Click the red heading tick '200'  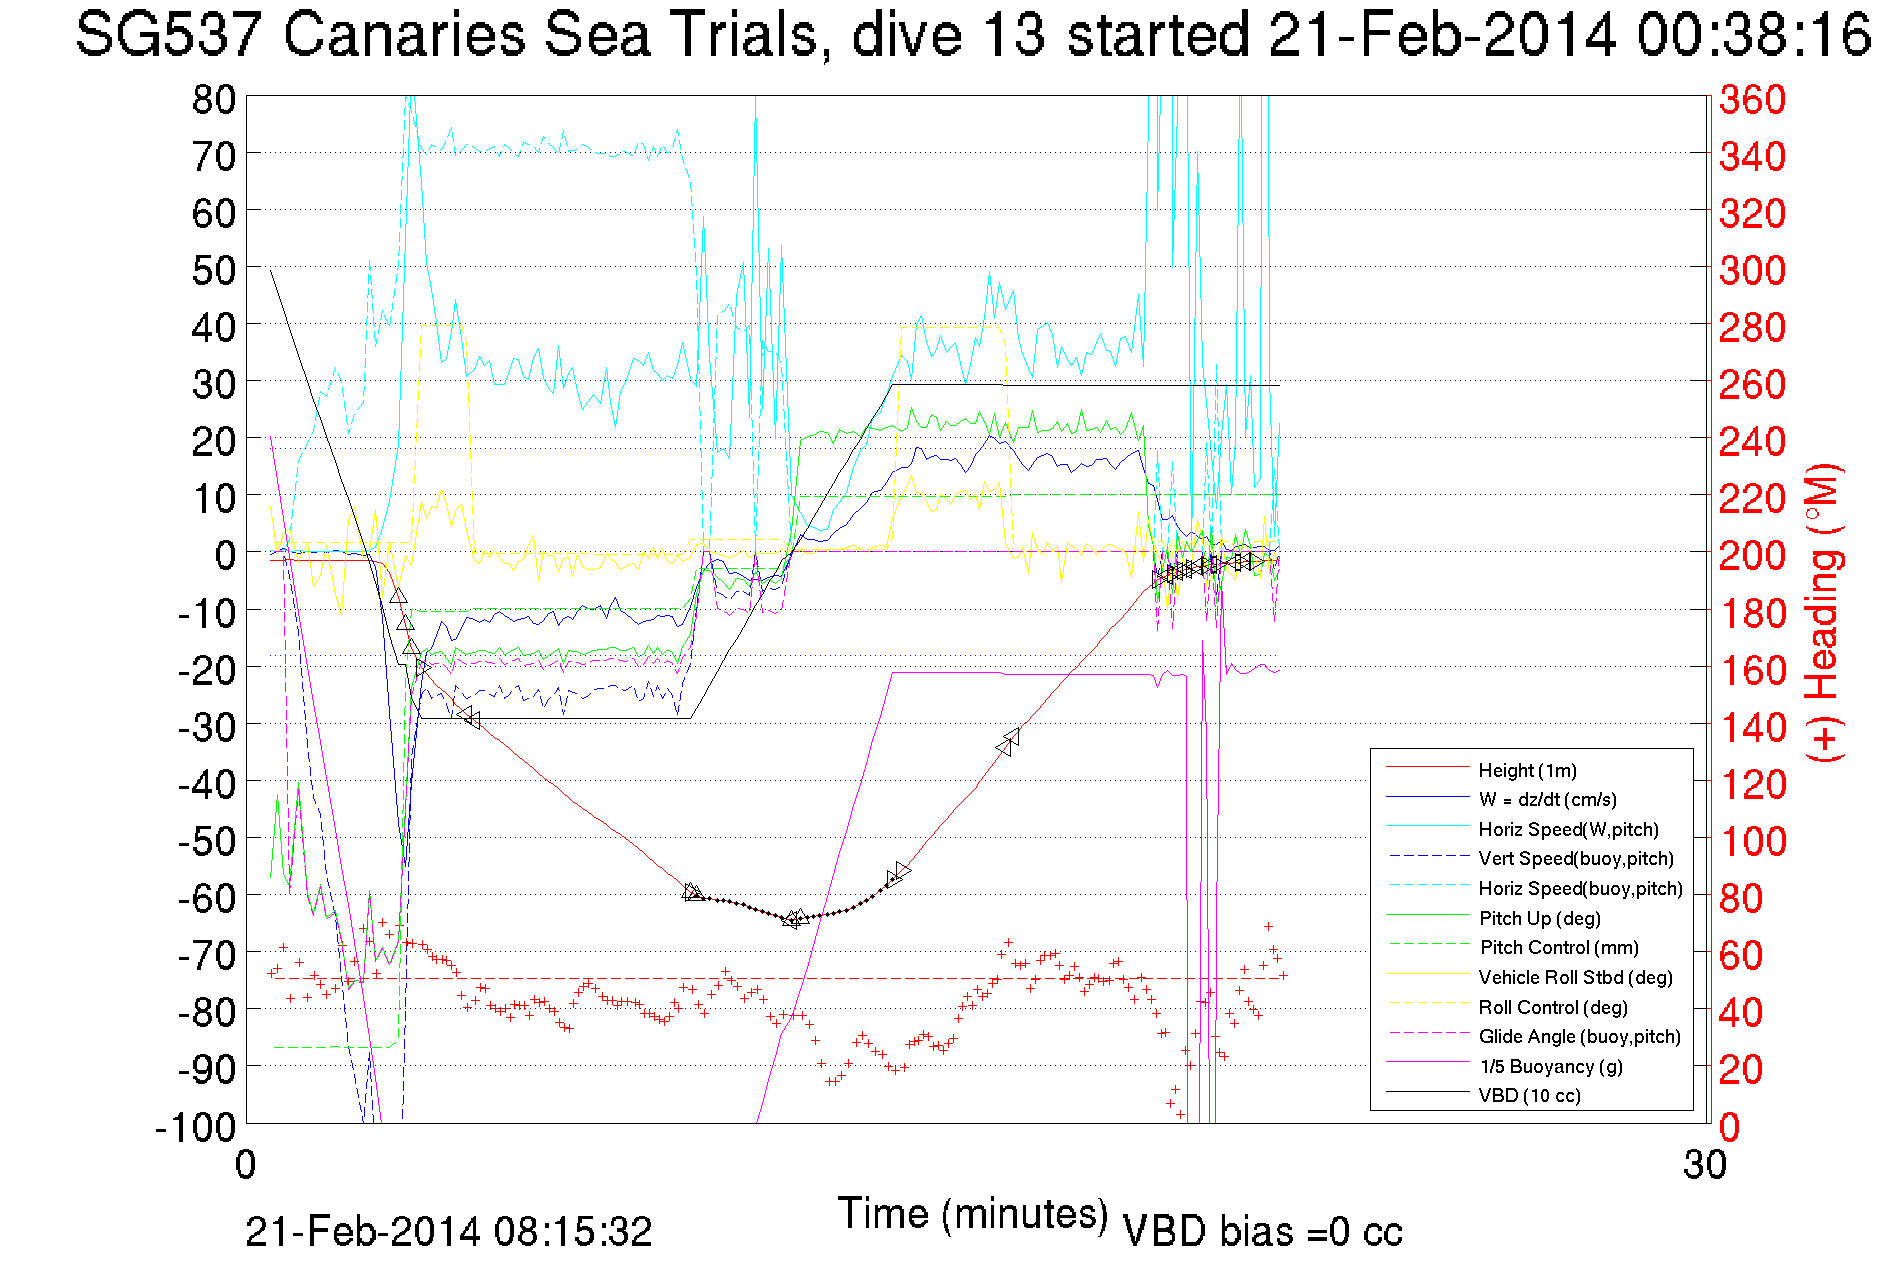tap(1752, 555)
